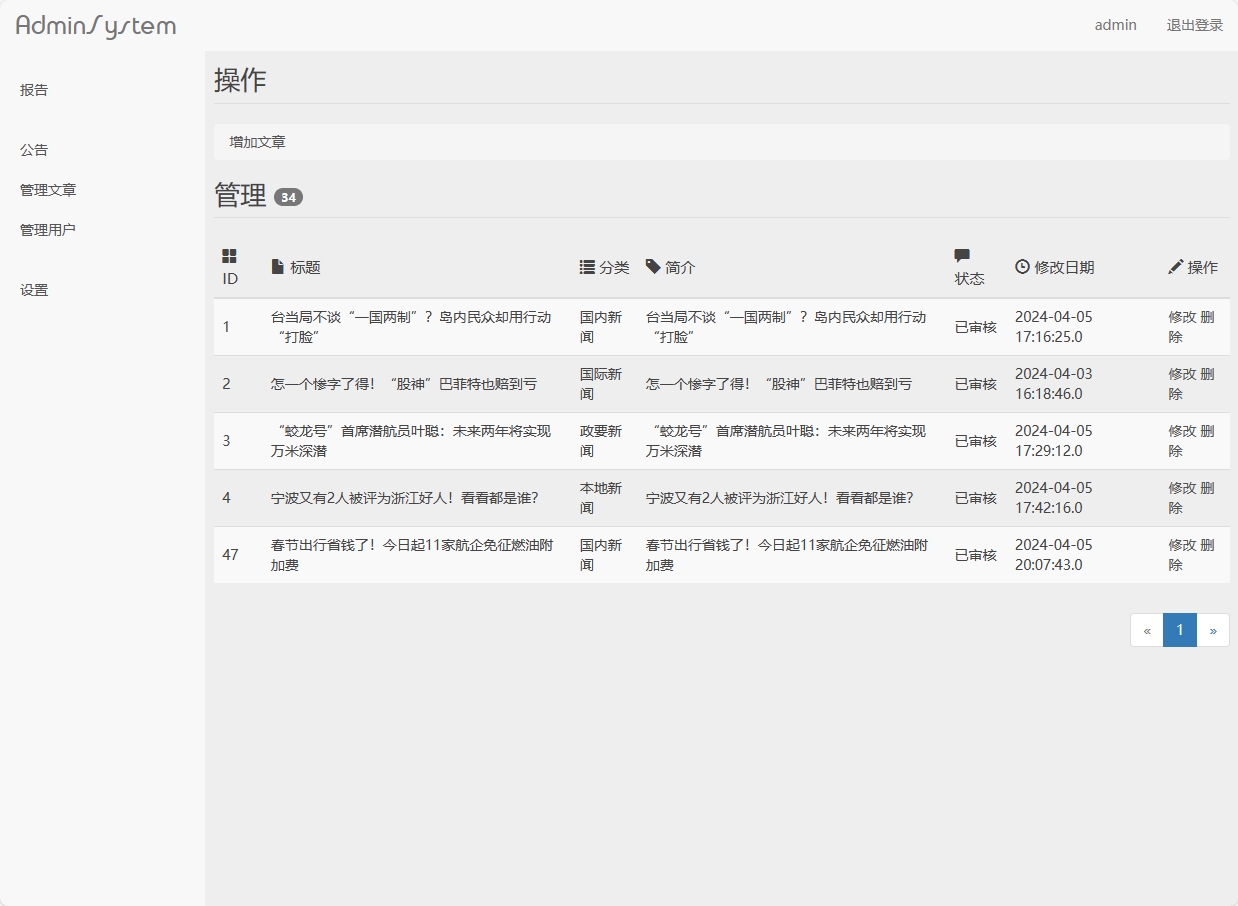Select page 1 in the pagination
The height and width of the screenshot is (906, 1238).
1179,630
